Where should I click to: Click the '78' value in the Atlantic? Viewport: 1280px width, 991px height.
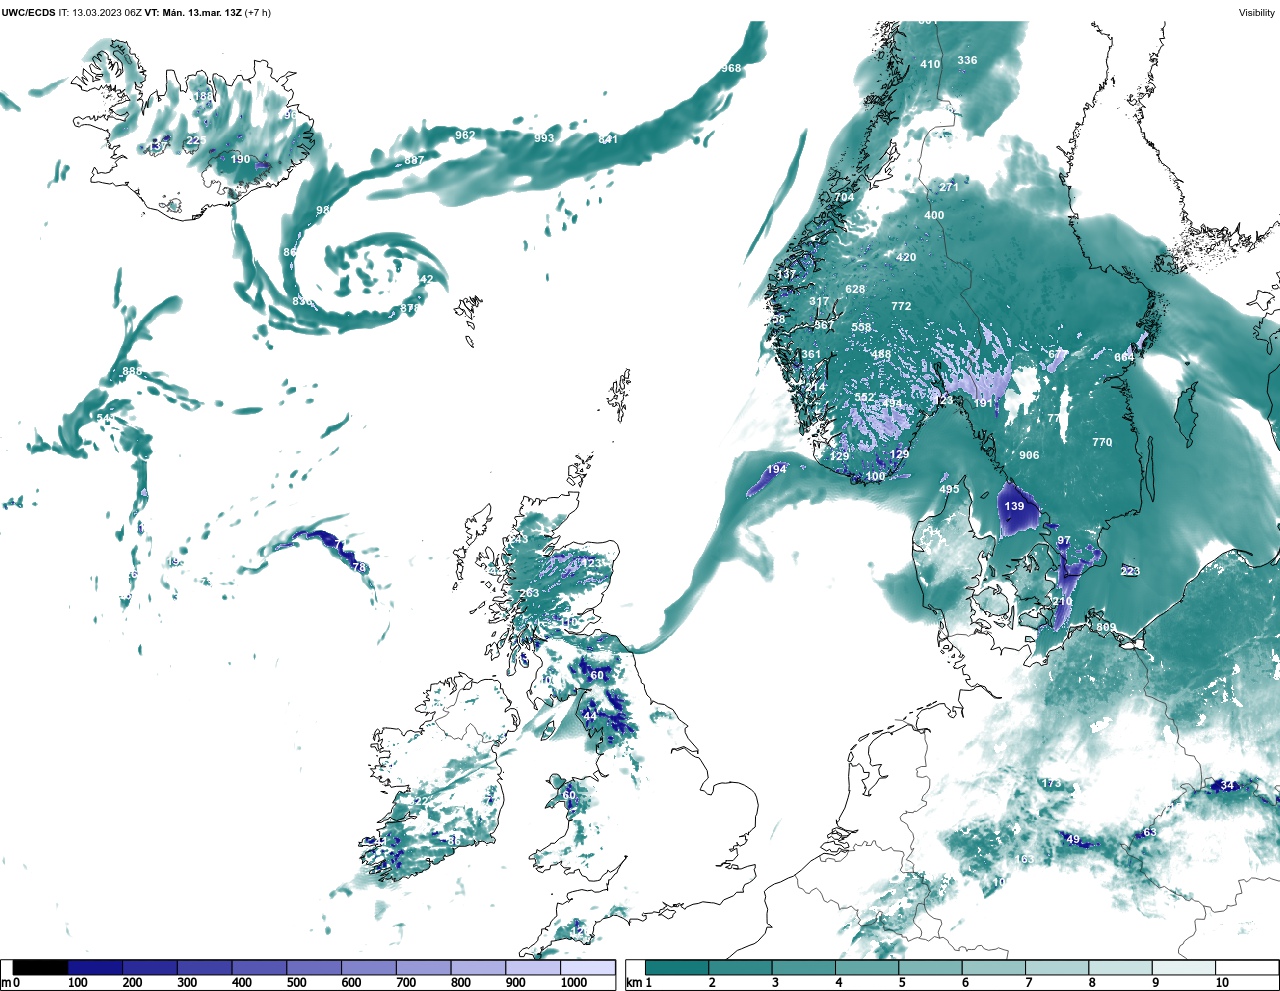(359, 567)
